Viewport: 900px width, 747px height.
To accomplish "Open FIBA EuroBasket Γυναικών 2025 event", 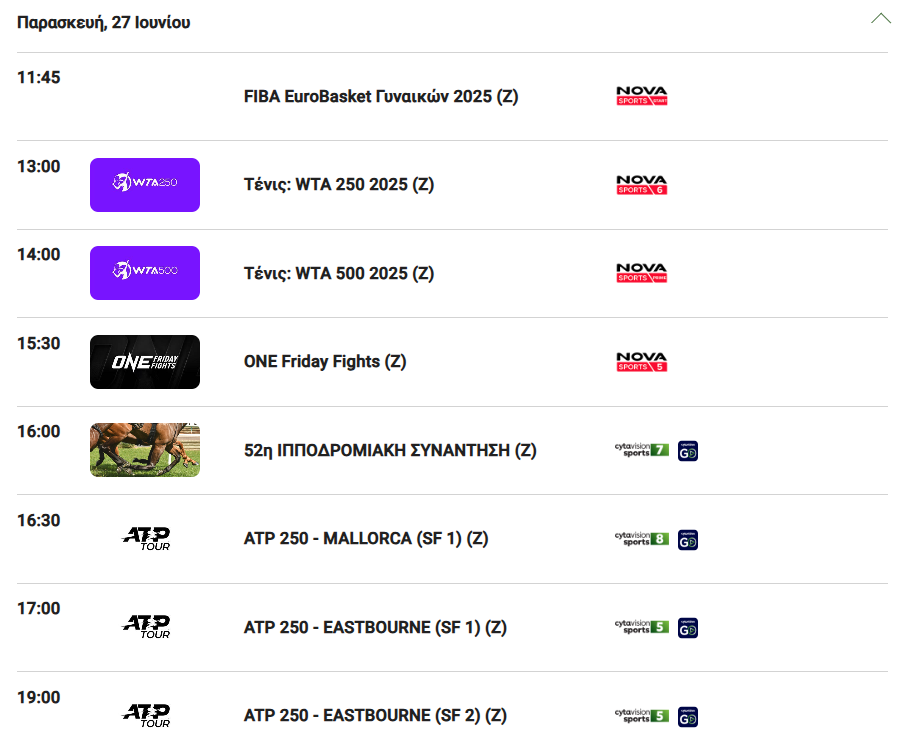I will click(381, 96).
